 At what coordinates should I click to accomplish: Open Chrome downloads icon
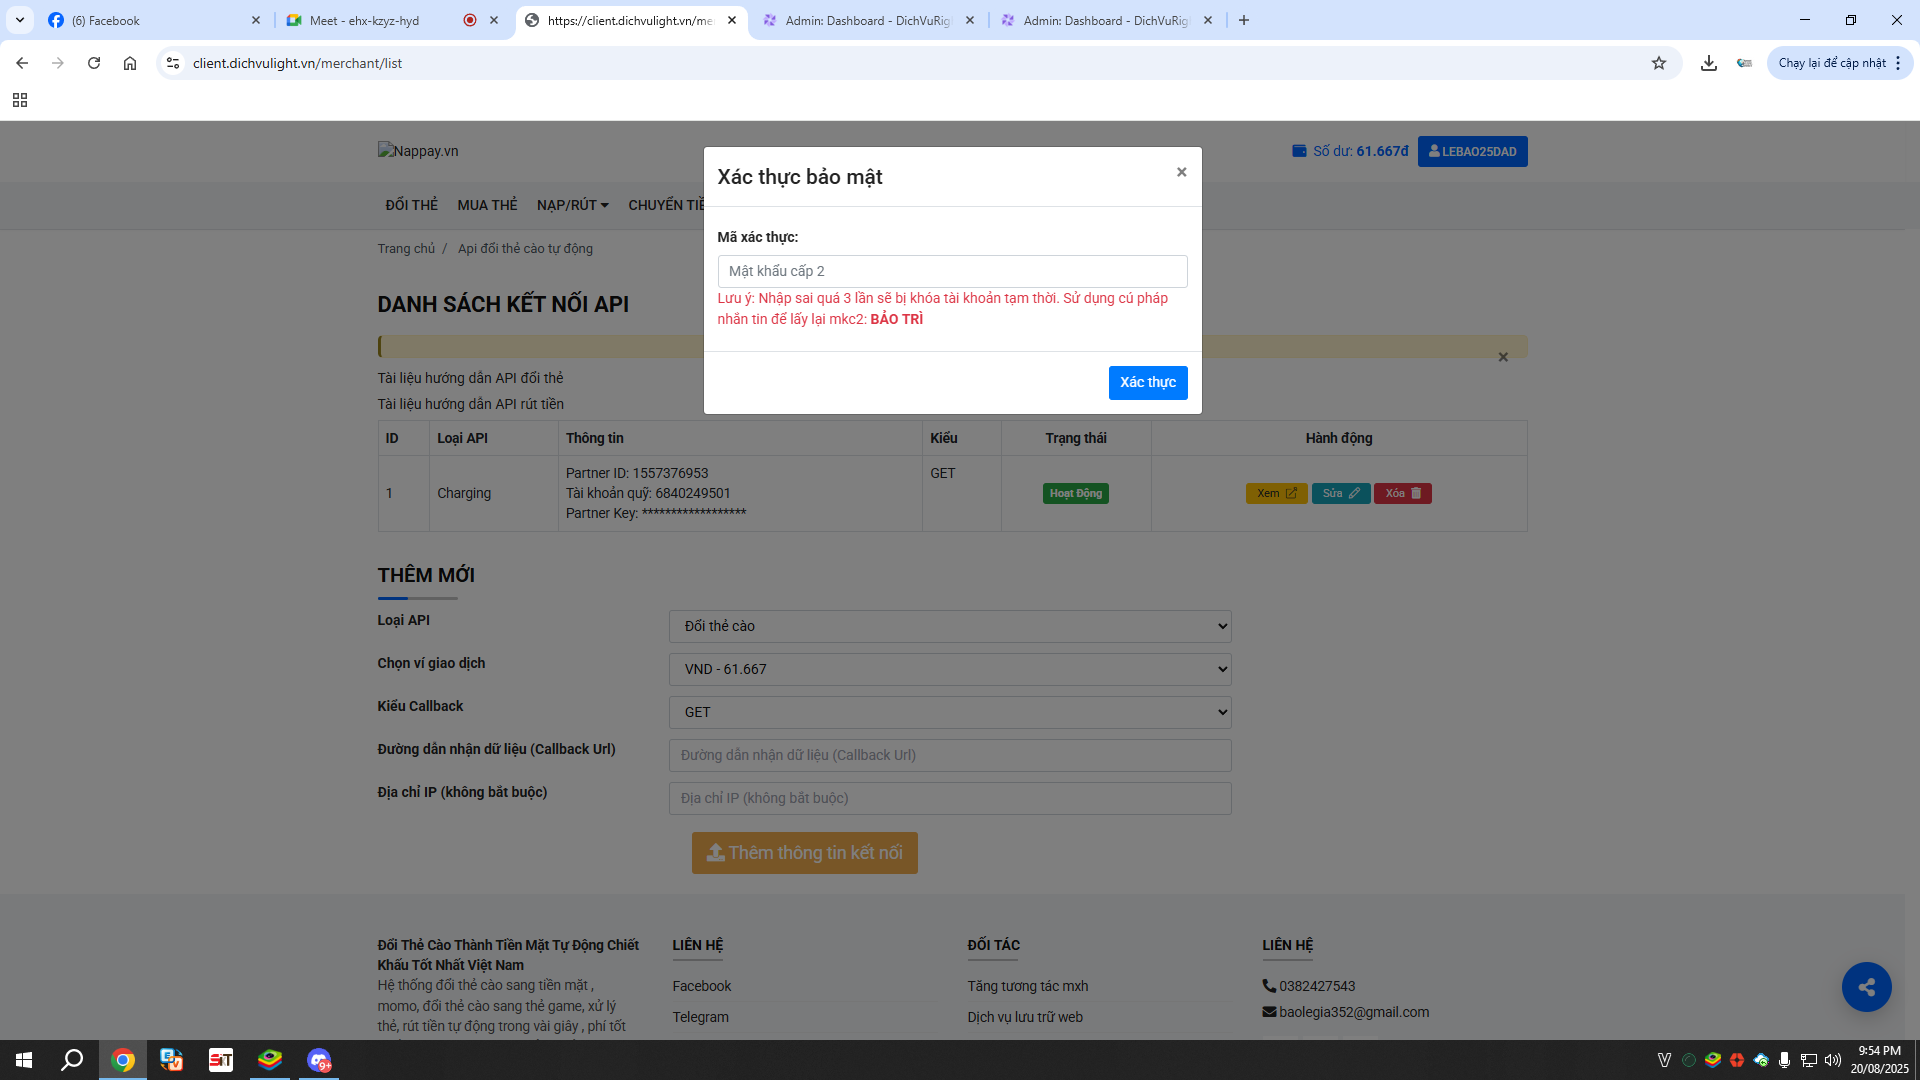coord(1709,63)
